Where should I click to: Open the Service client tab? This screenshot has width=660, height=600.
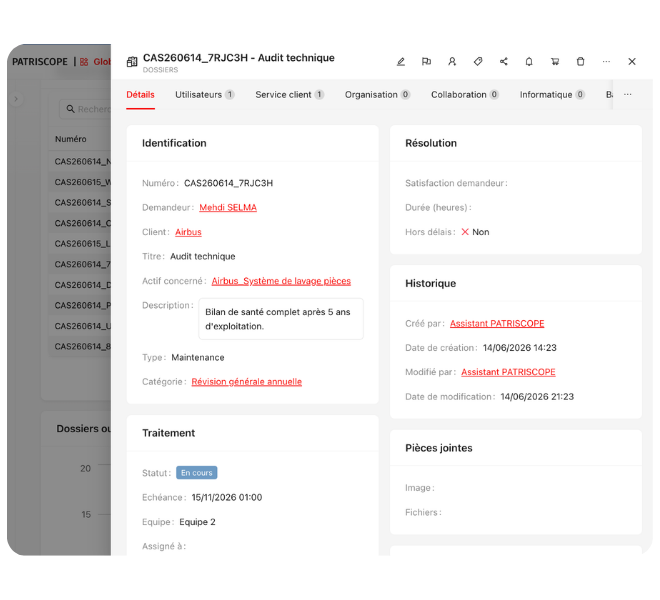coord(290,95)
